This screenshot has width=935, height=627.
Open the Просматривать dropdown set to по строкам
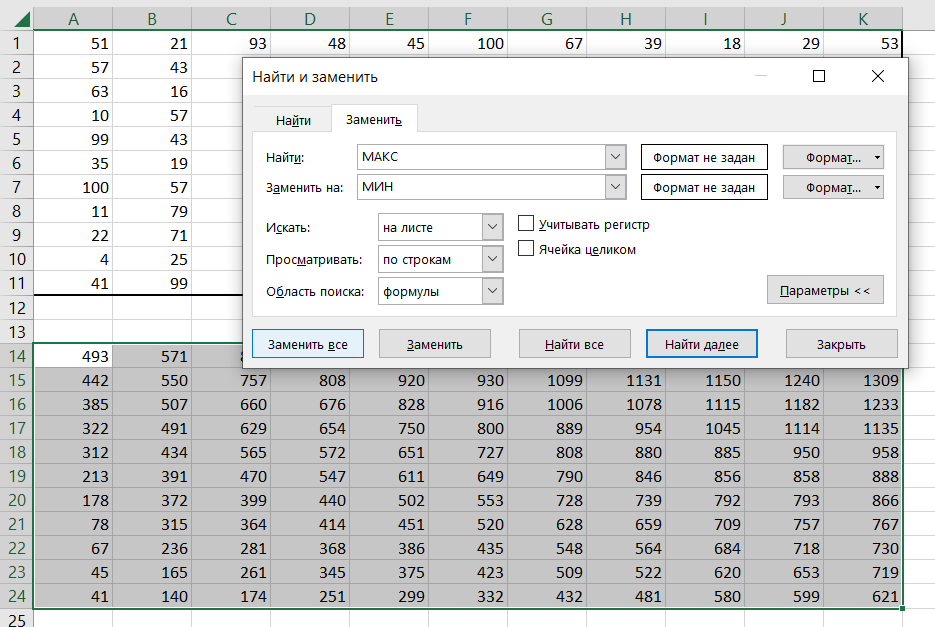coord(440,259)
